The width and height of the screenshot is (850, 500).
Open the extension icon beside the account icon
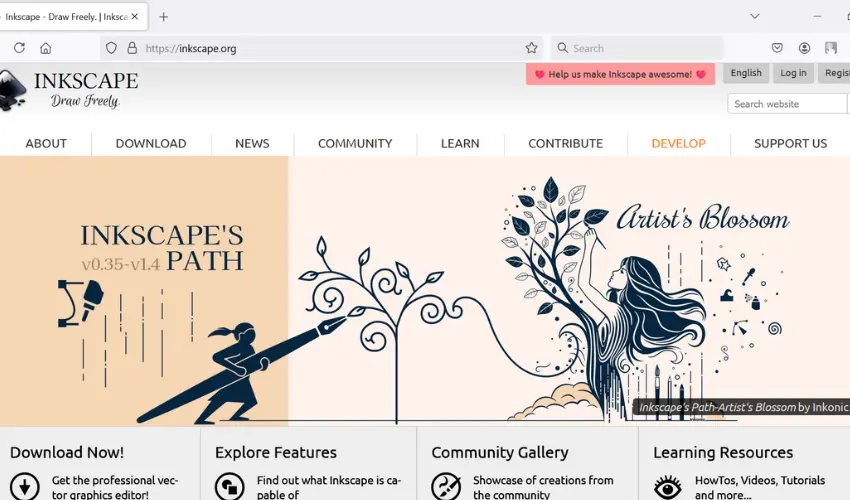pos(830,48)
